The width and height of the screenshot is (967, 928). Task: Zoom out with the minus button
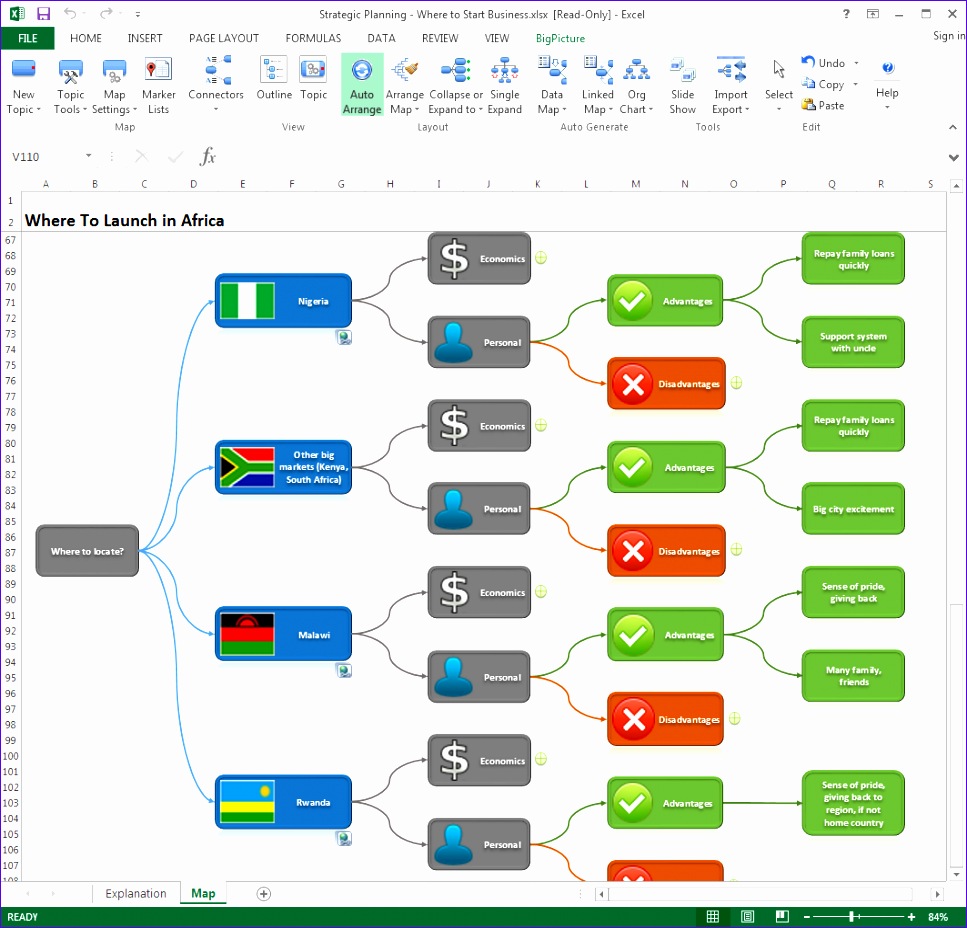point(806,917)
